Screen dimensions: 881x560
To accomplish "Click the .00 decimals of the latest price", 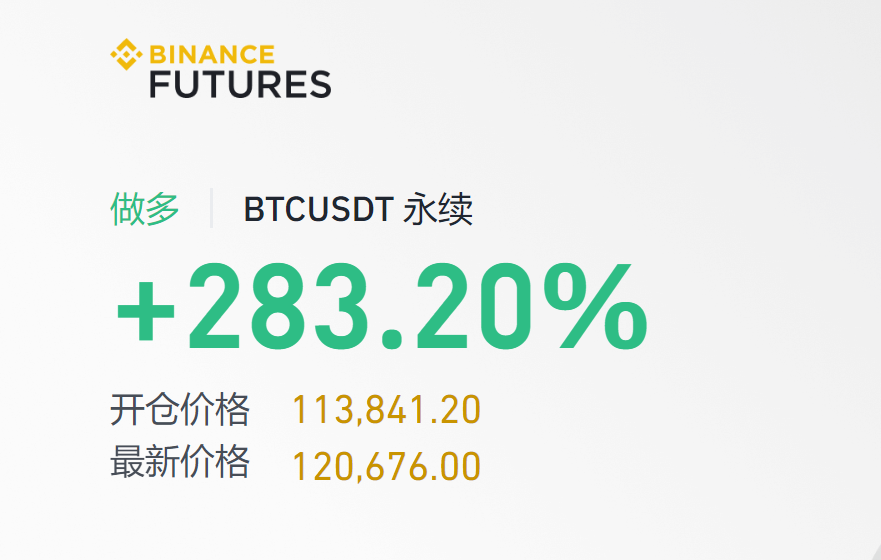I will [456, 466].
